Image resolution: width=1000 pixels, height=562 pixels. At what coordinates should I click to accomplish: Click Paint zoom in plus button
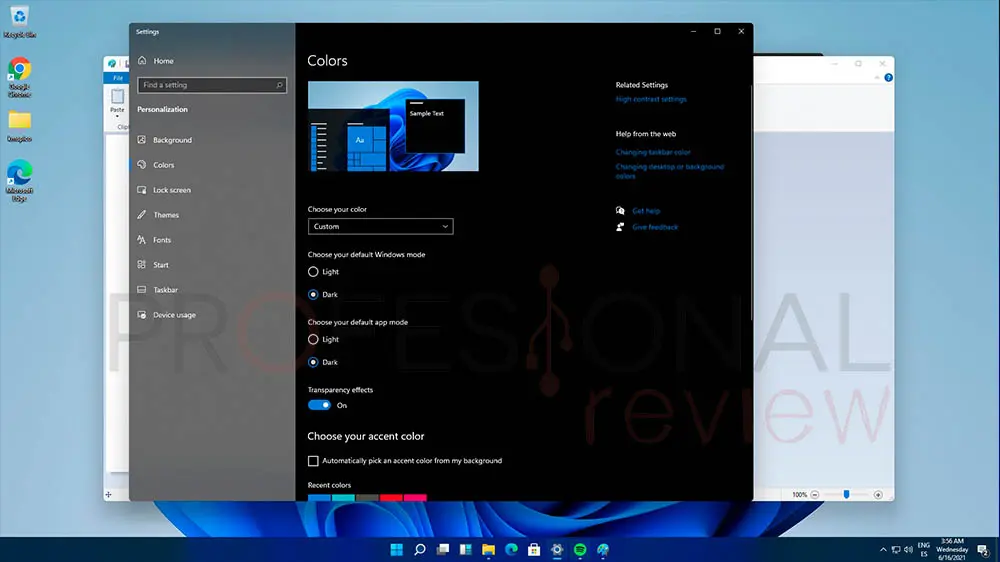[x=878, y=495]
